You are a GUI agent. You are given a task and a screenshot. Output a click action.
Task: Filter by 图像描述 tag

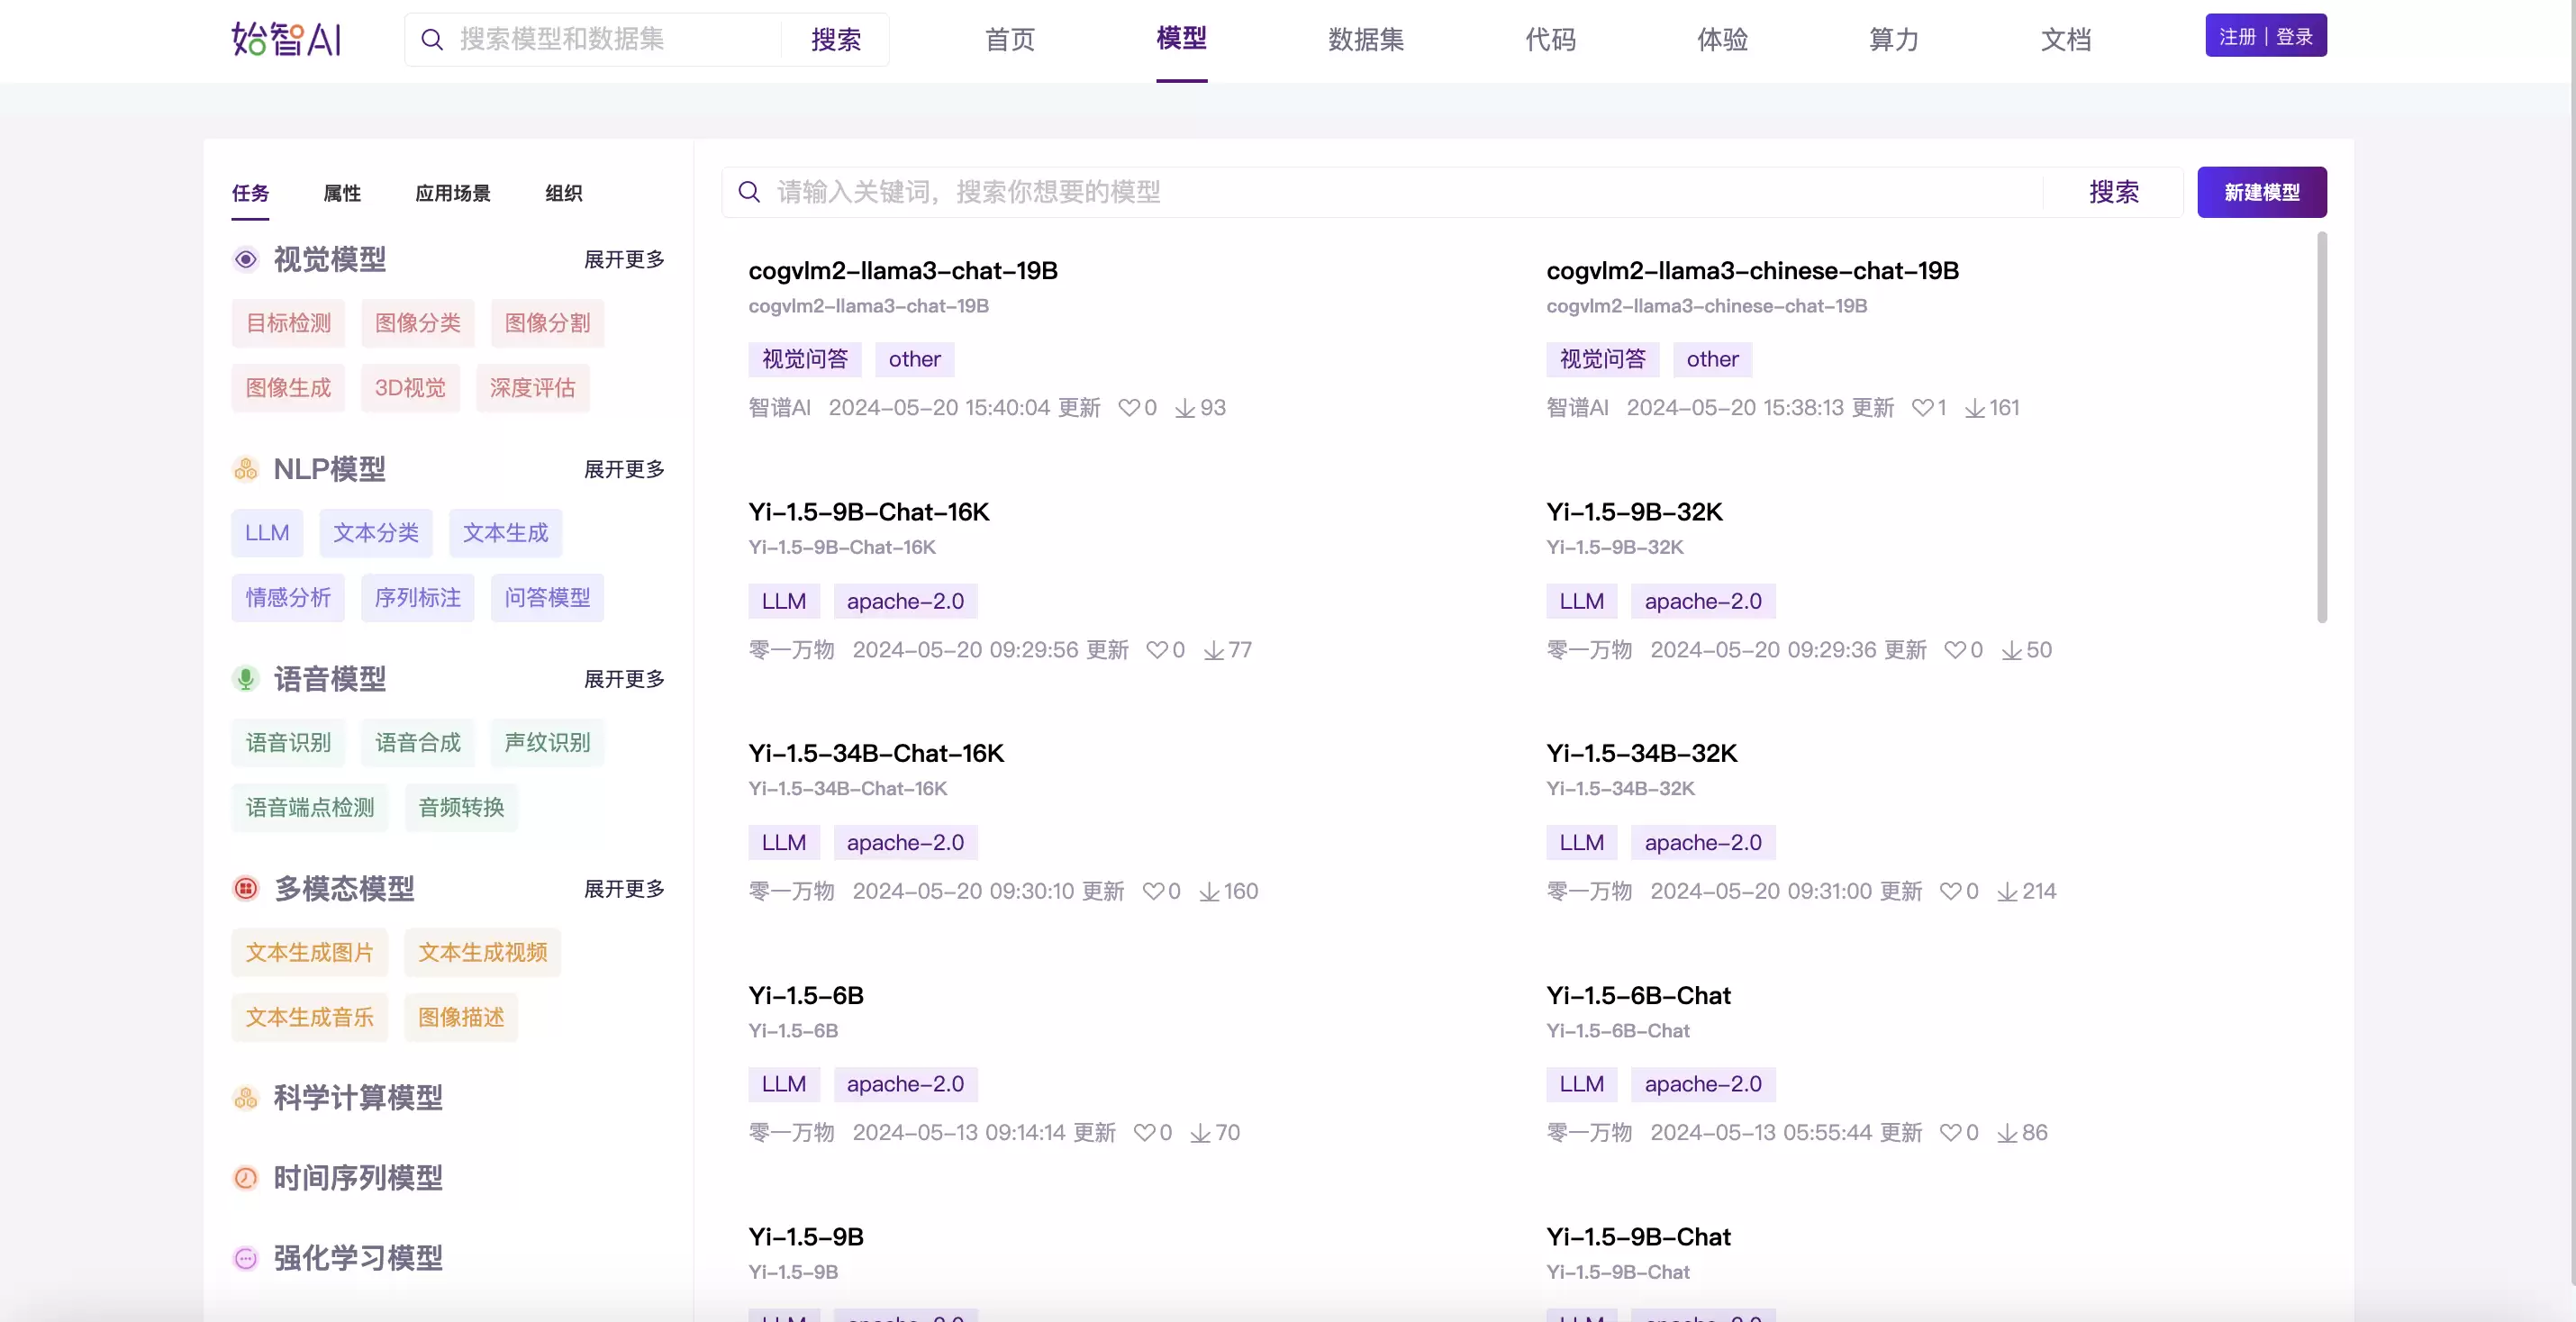coord(461,1018)
